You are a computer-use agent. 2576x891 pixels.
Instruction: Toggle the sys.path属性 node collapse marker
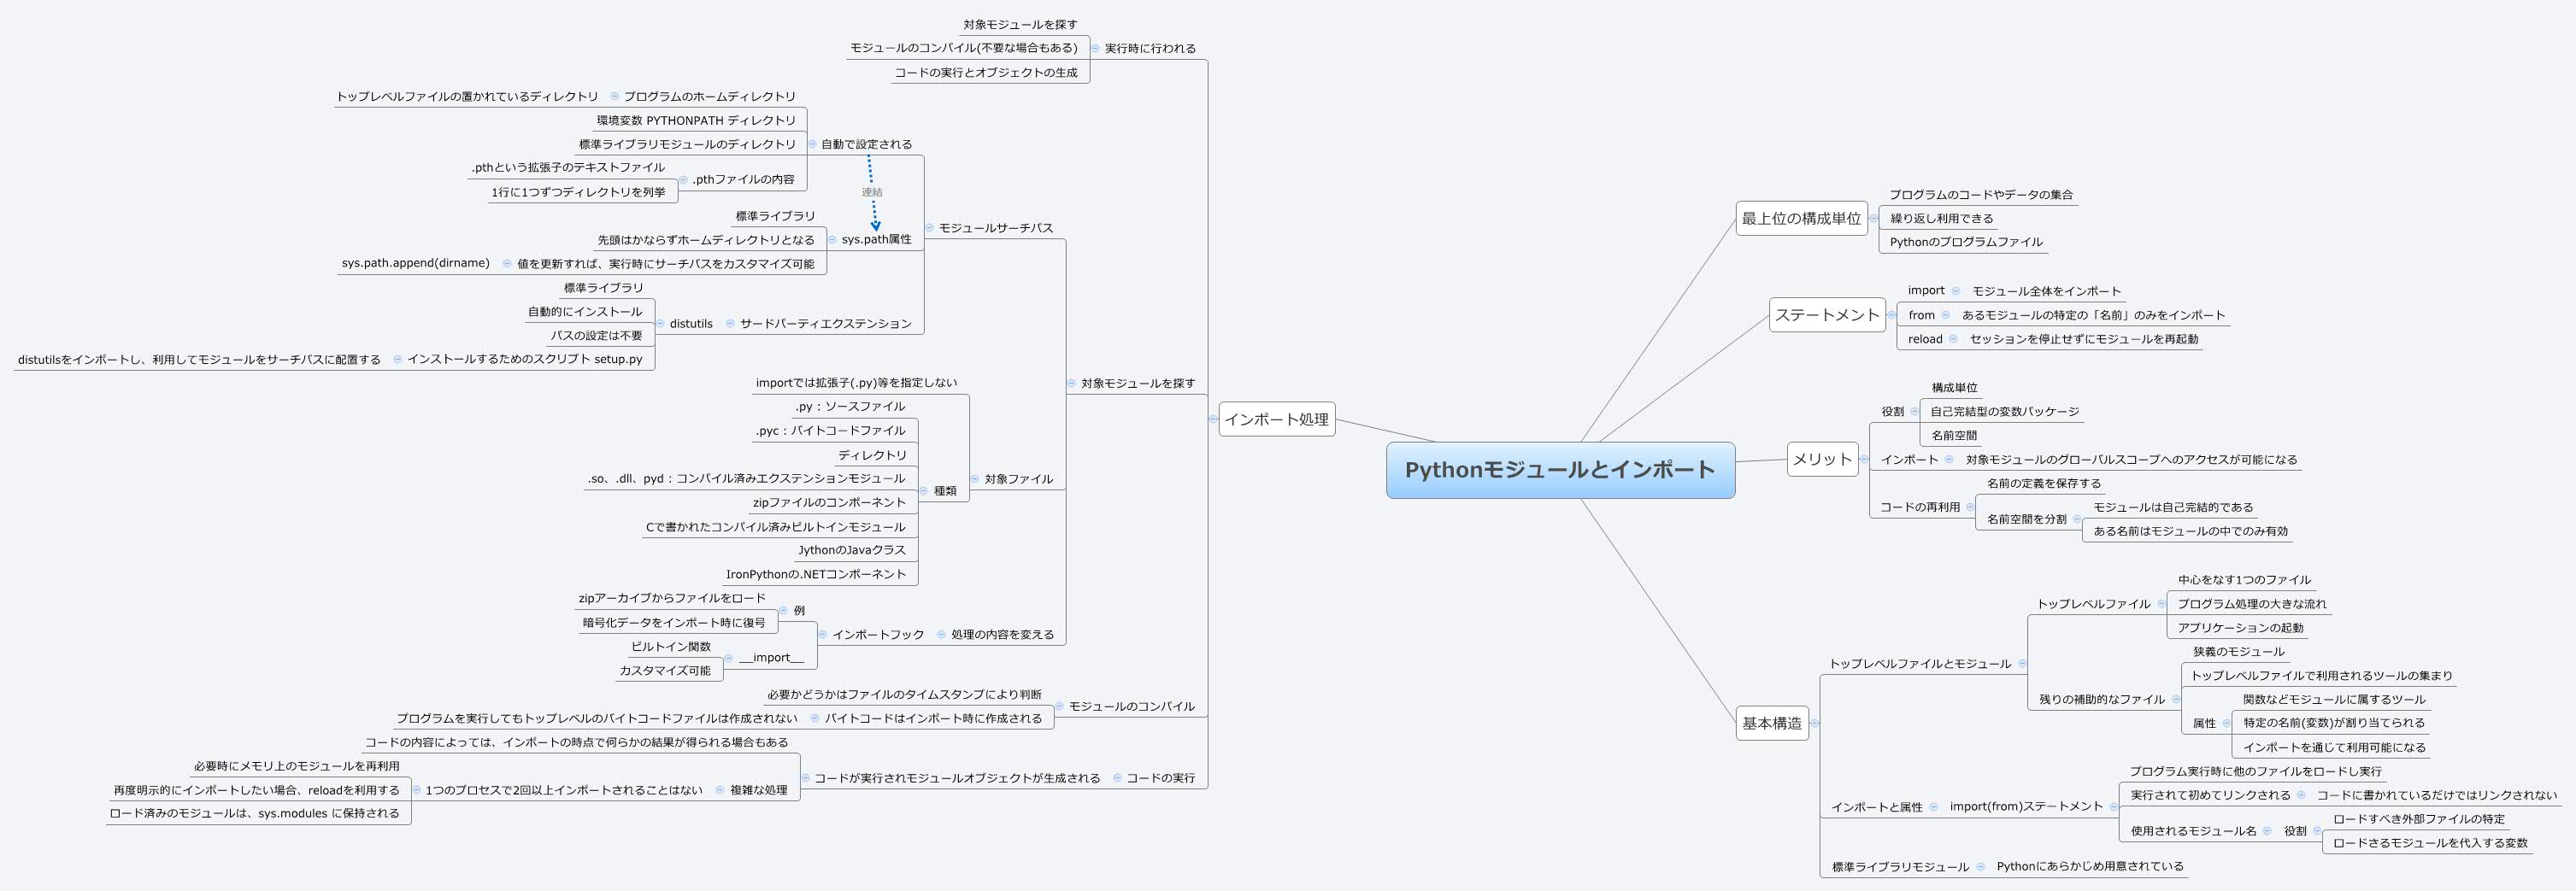[832, 240]
